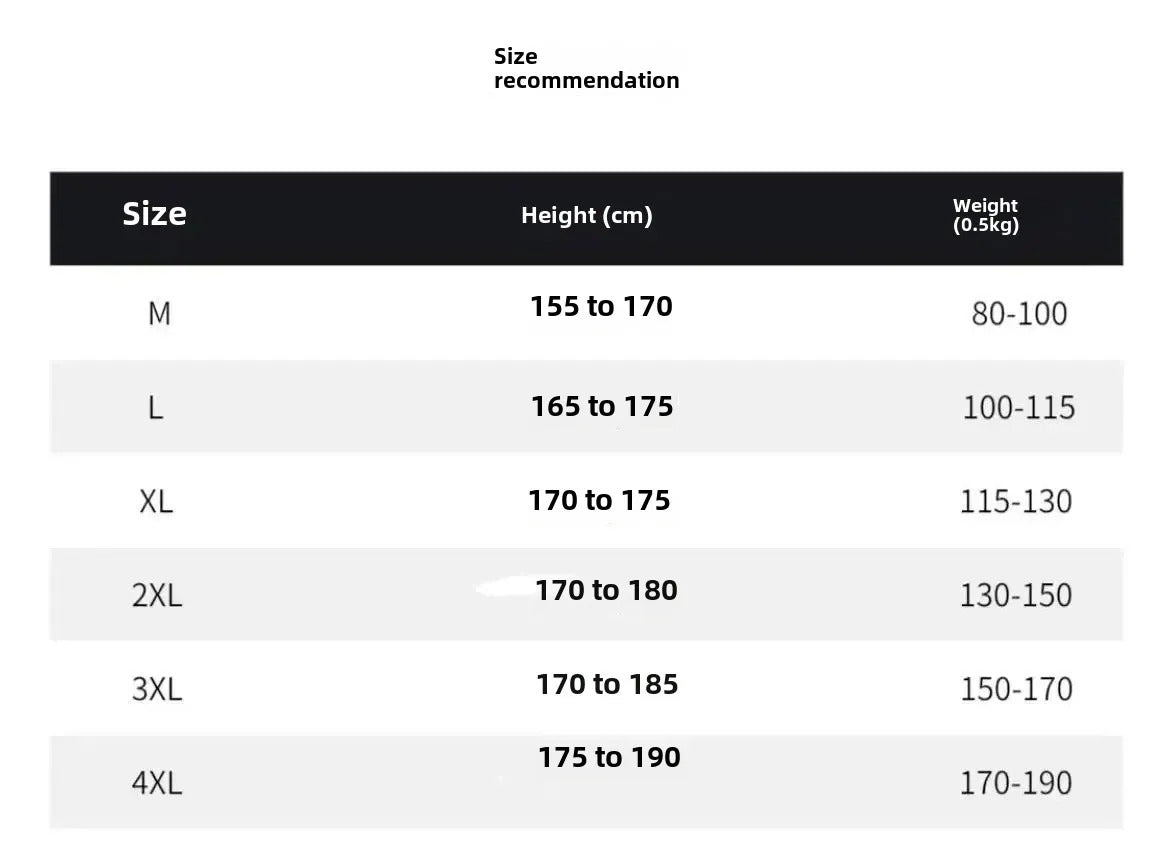Click the "170 to 180" height value

pos(606,591)
